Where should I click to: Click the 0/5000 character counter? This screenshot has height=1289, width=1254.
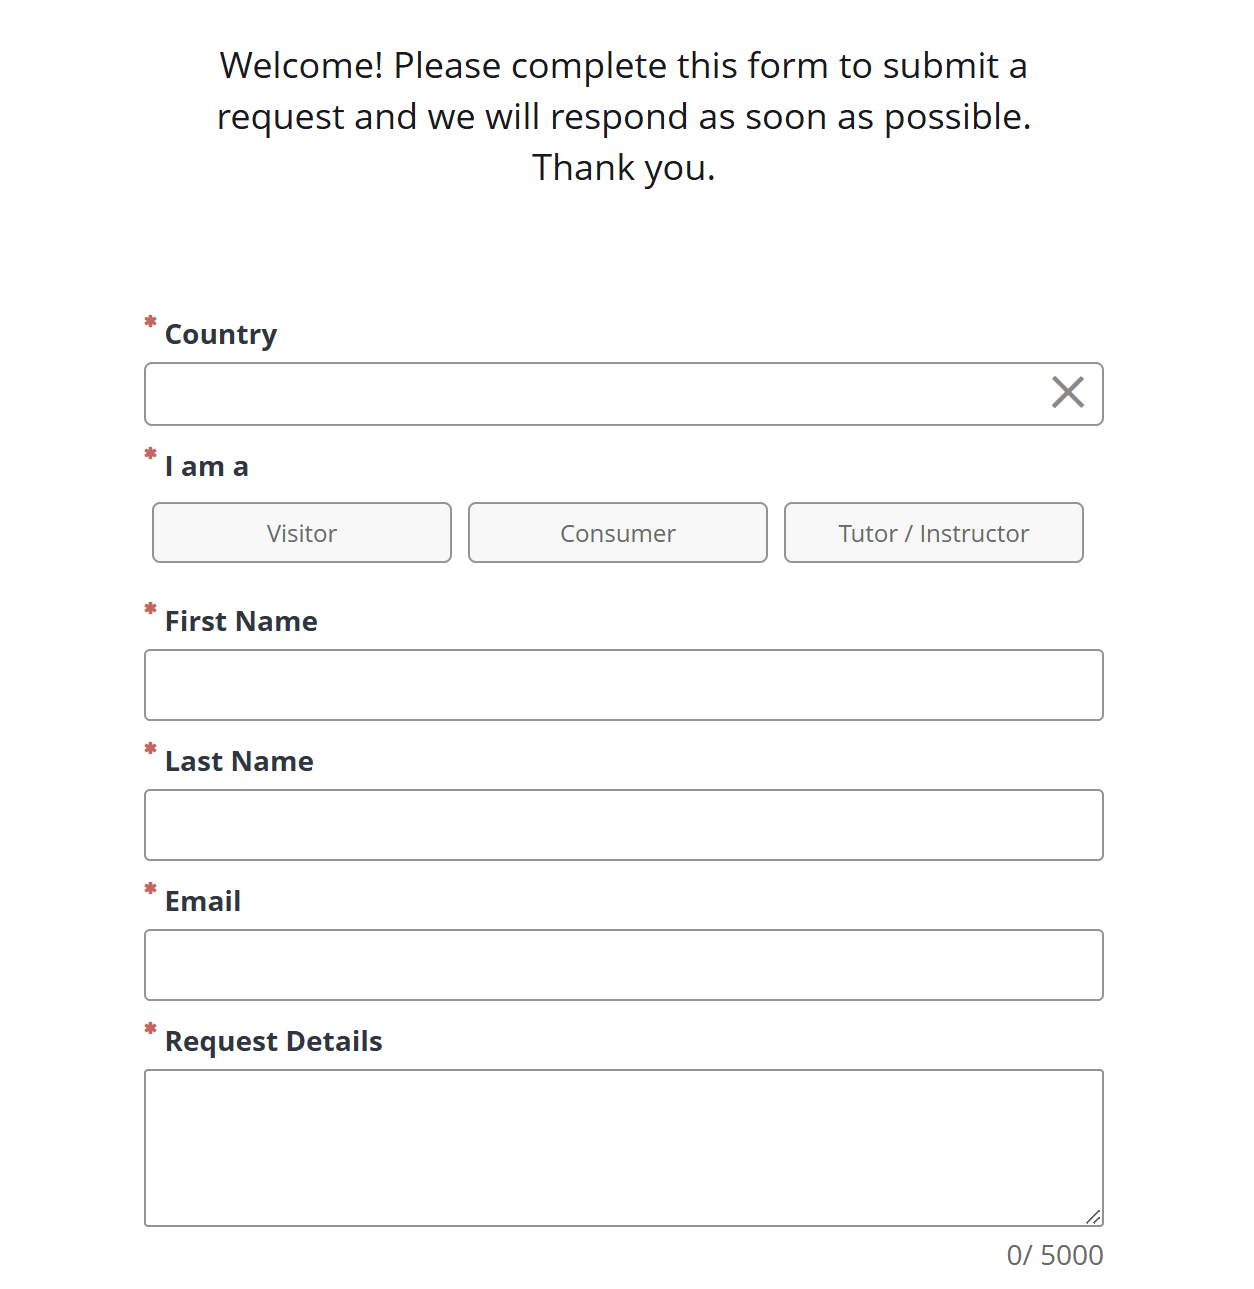[x=1054, y=1254]
